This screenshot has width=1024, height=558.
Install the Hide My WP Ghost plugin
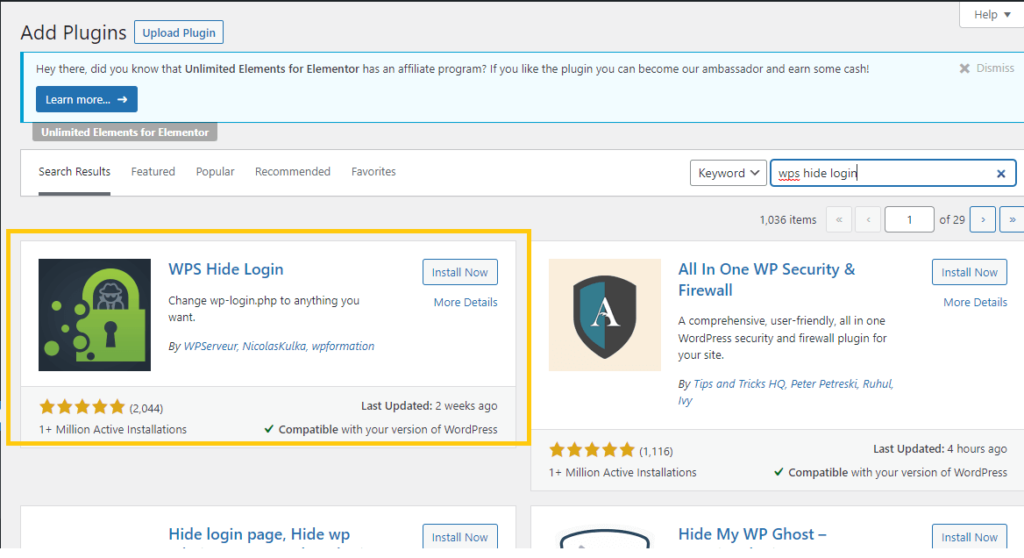coord(969,536)
